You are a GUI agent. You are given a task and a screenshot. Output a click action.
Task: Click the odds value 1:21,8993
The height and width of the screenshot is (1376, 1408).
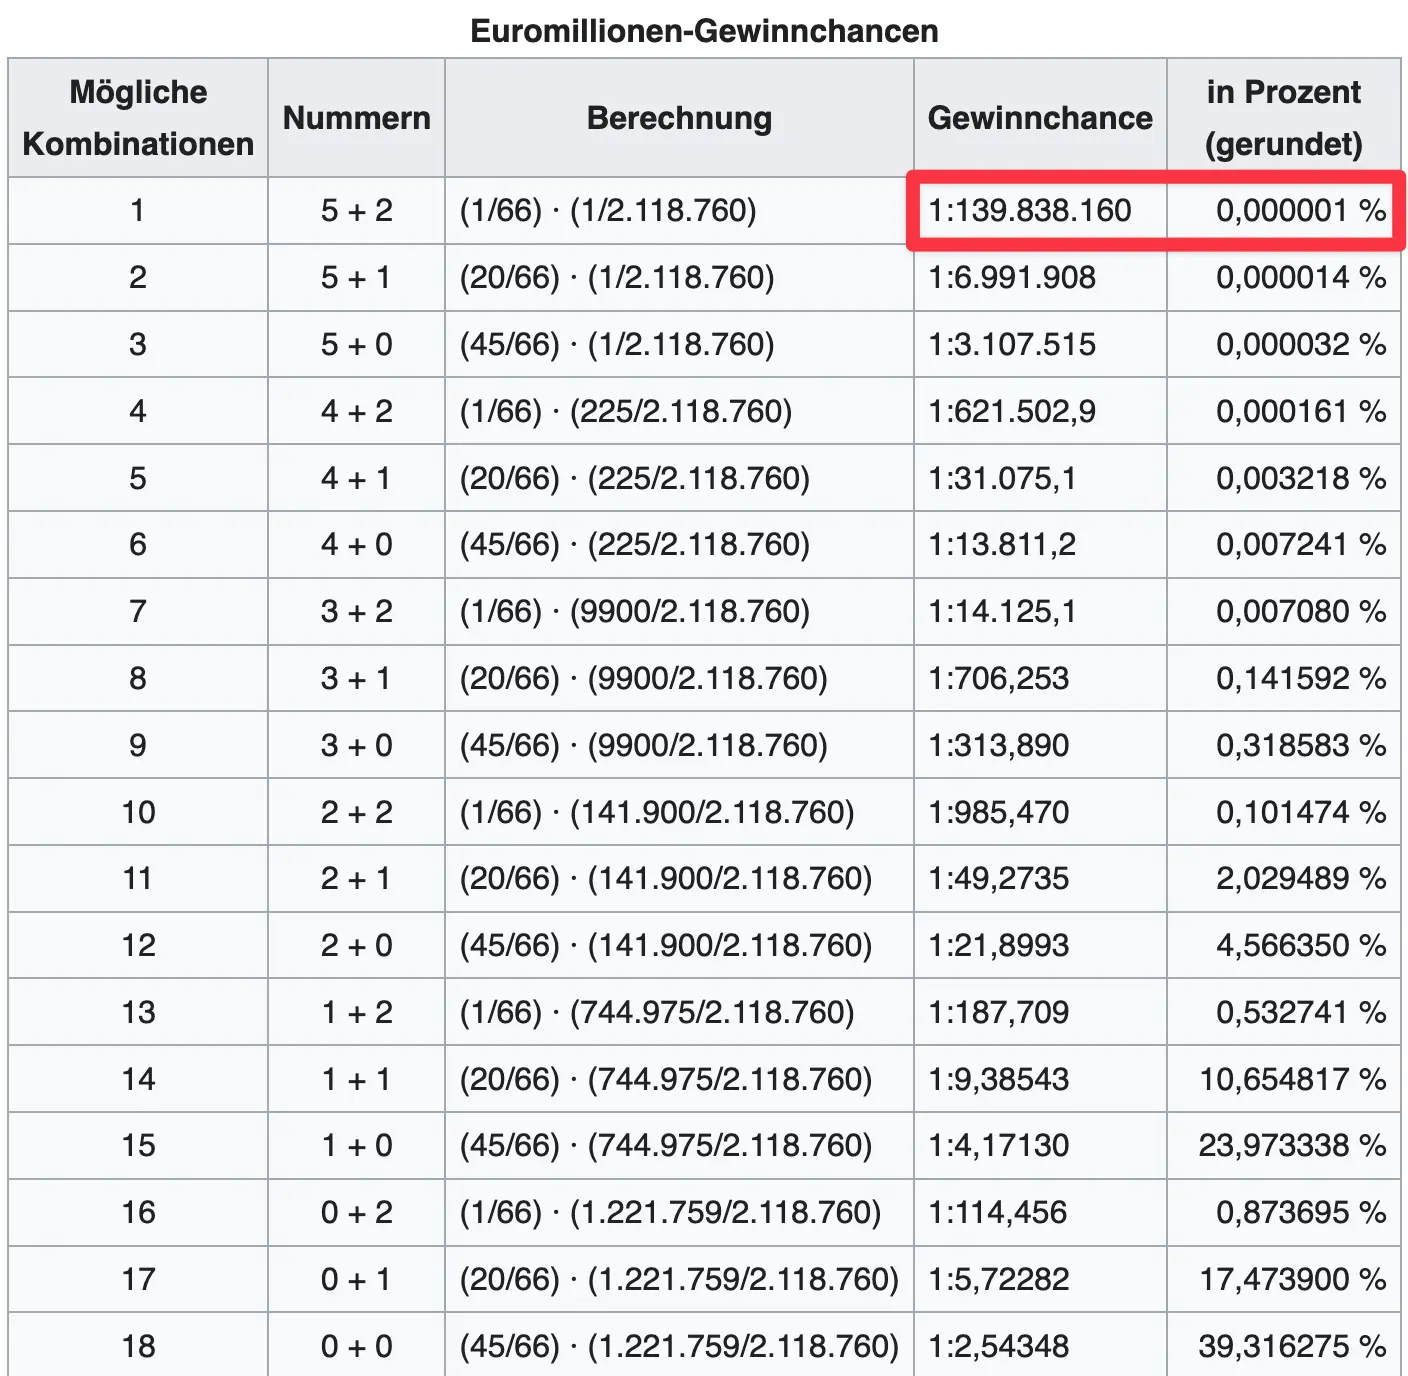(x=999, y=946)
